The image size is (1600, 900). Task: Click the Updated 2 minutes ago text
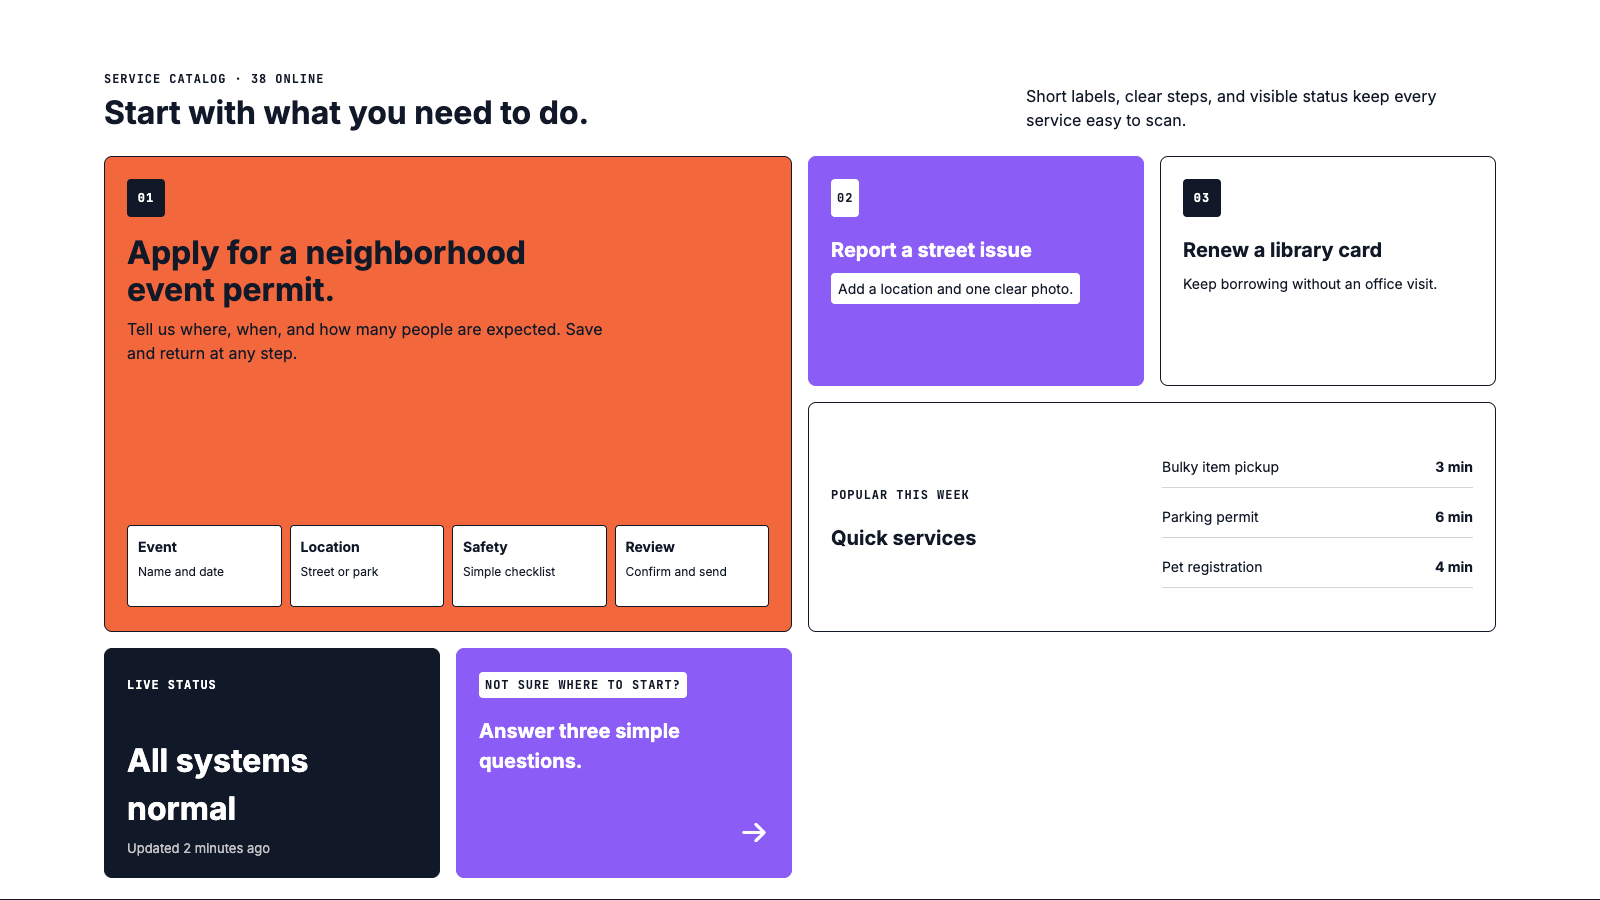[198, 848]
